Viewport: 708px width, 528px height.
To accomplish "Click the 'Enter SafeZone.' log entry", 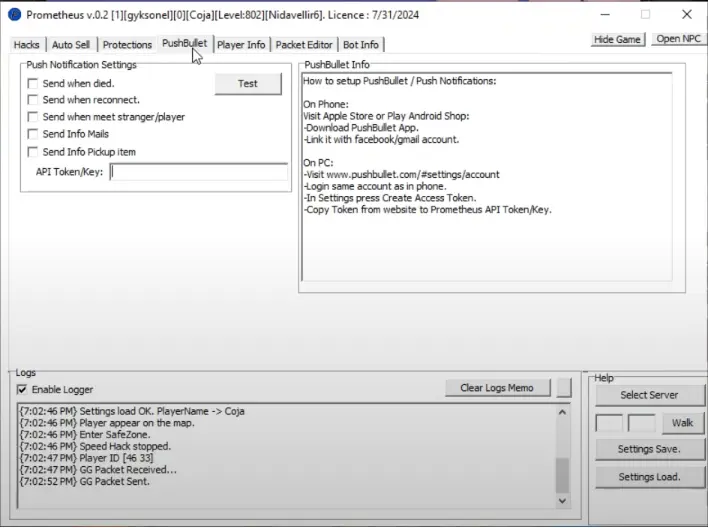I will pyautogui.click(x=85, y=435).
